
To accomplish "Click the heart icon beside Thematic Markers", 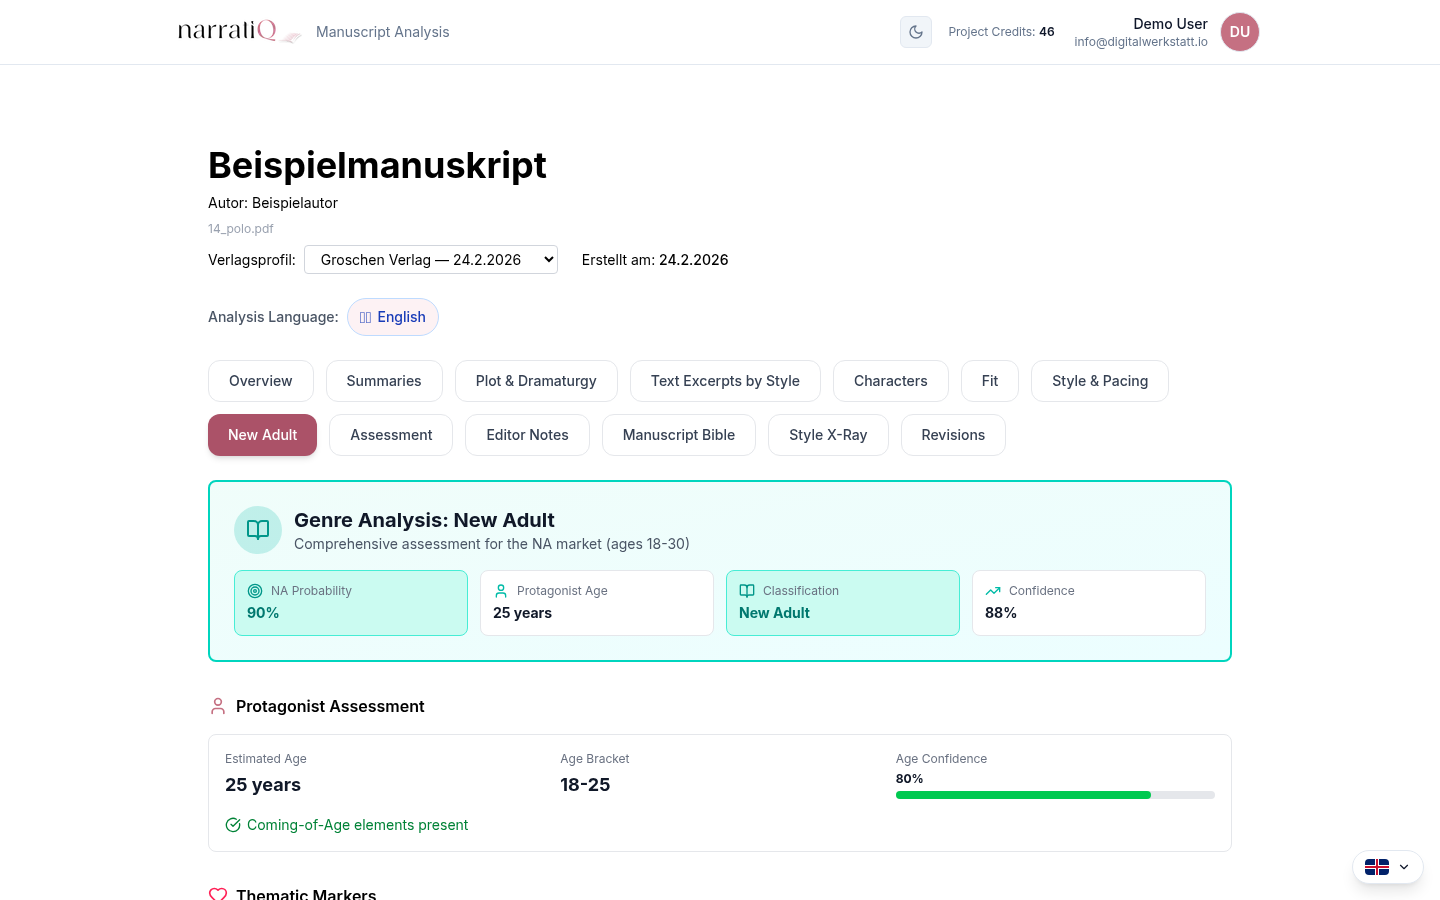I will 218,893.
